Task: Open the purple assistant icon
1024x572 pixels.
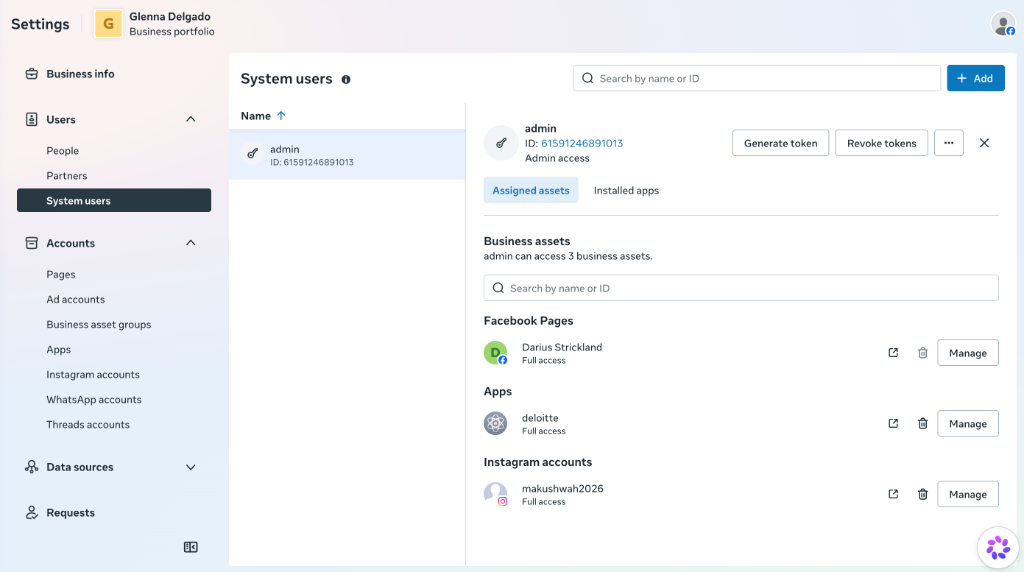Action: point(998,547)
